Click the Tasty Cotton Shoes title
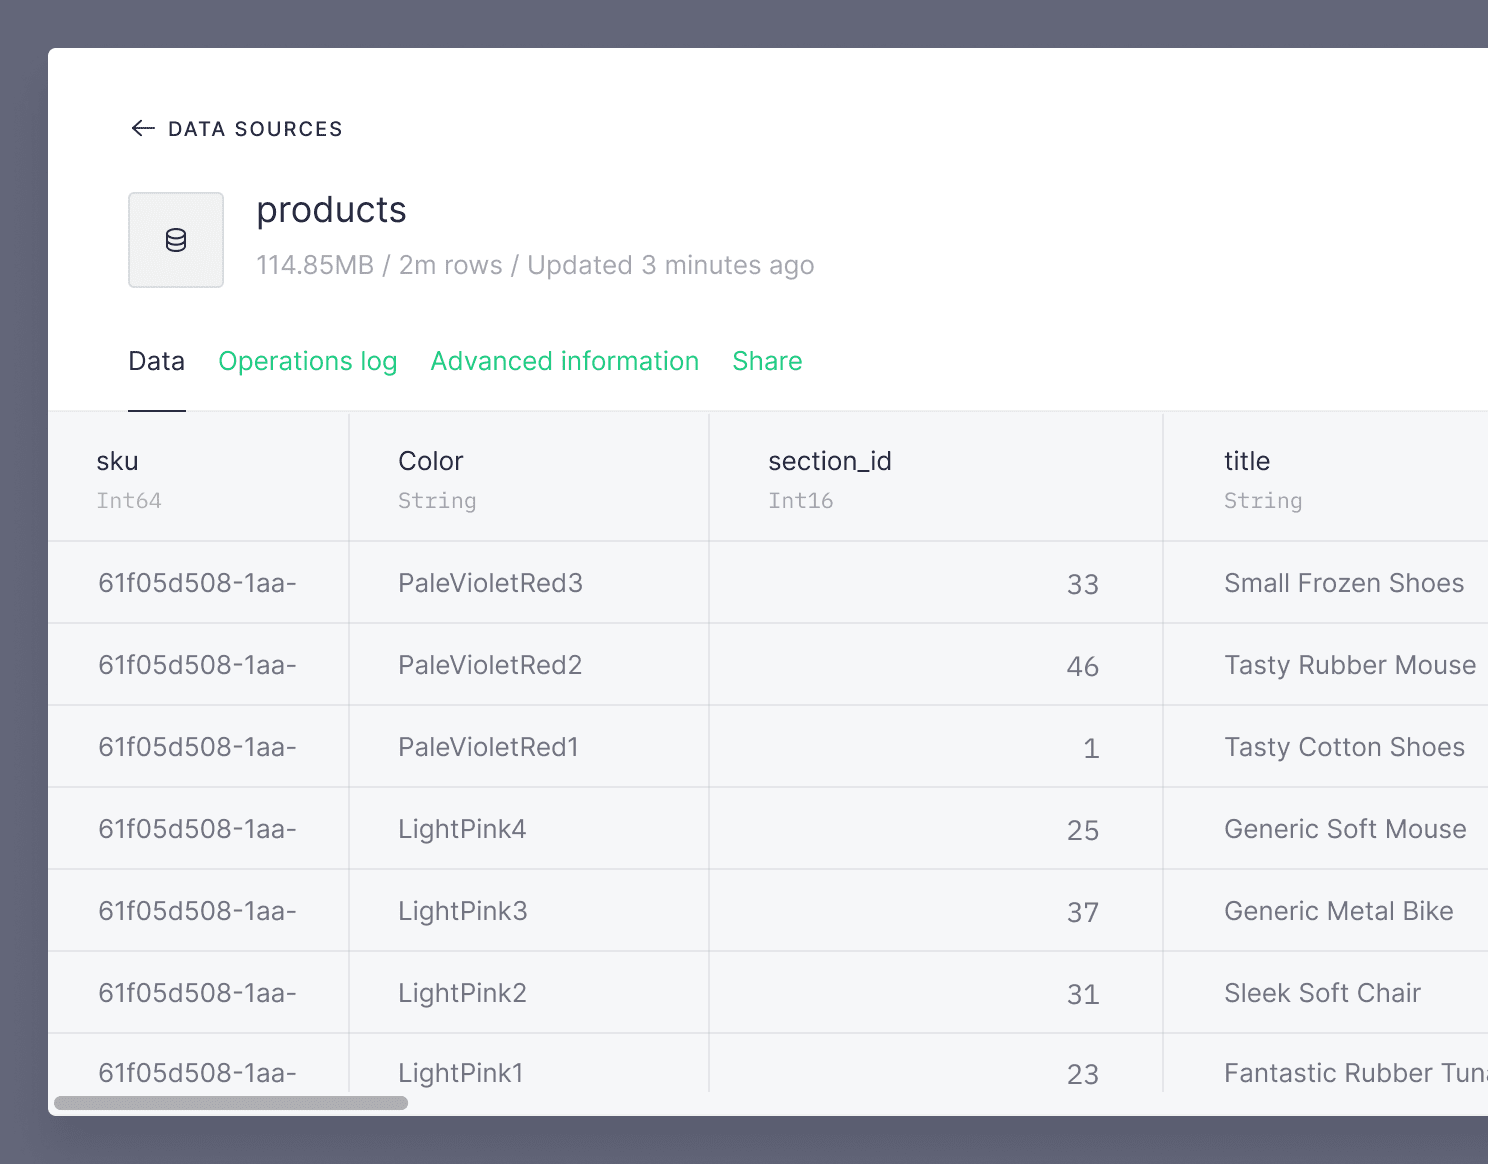 click(x=1344, y=747)
